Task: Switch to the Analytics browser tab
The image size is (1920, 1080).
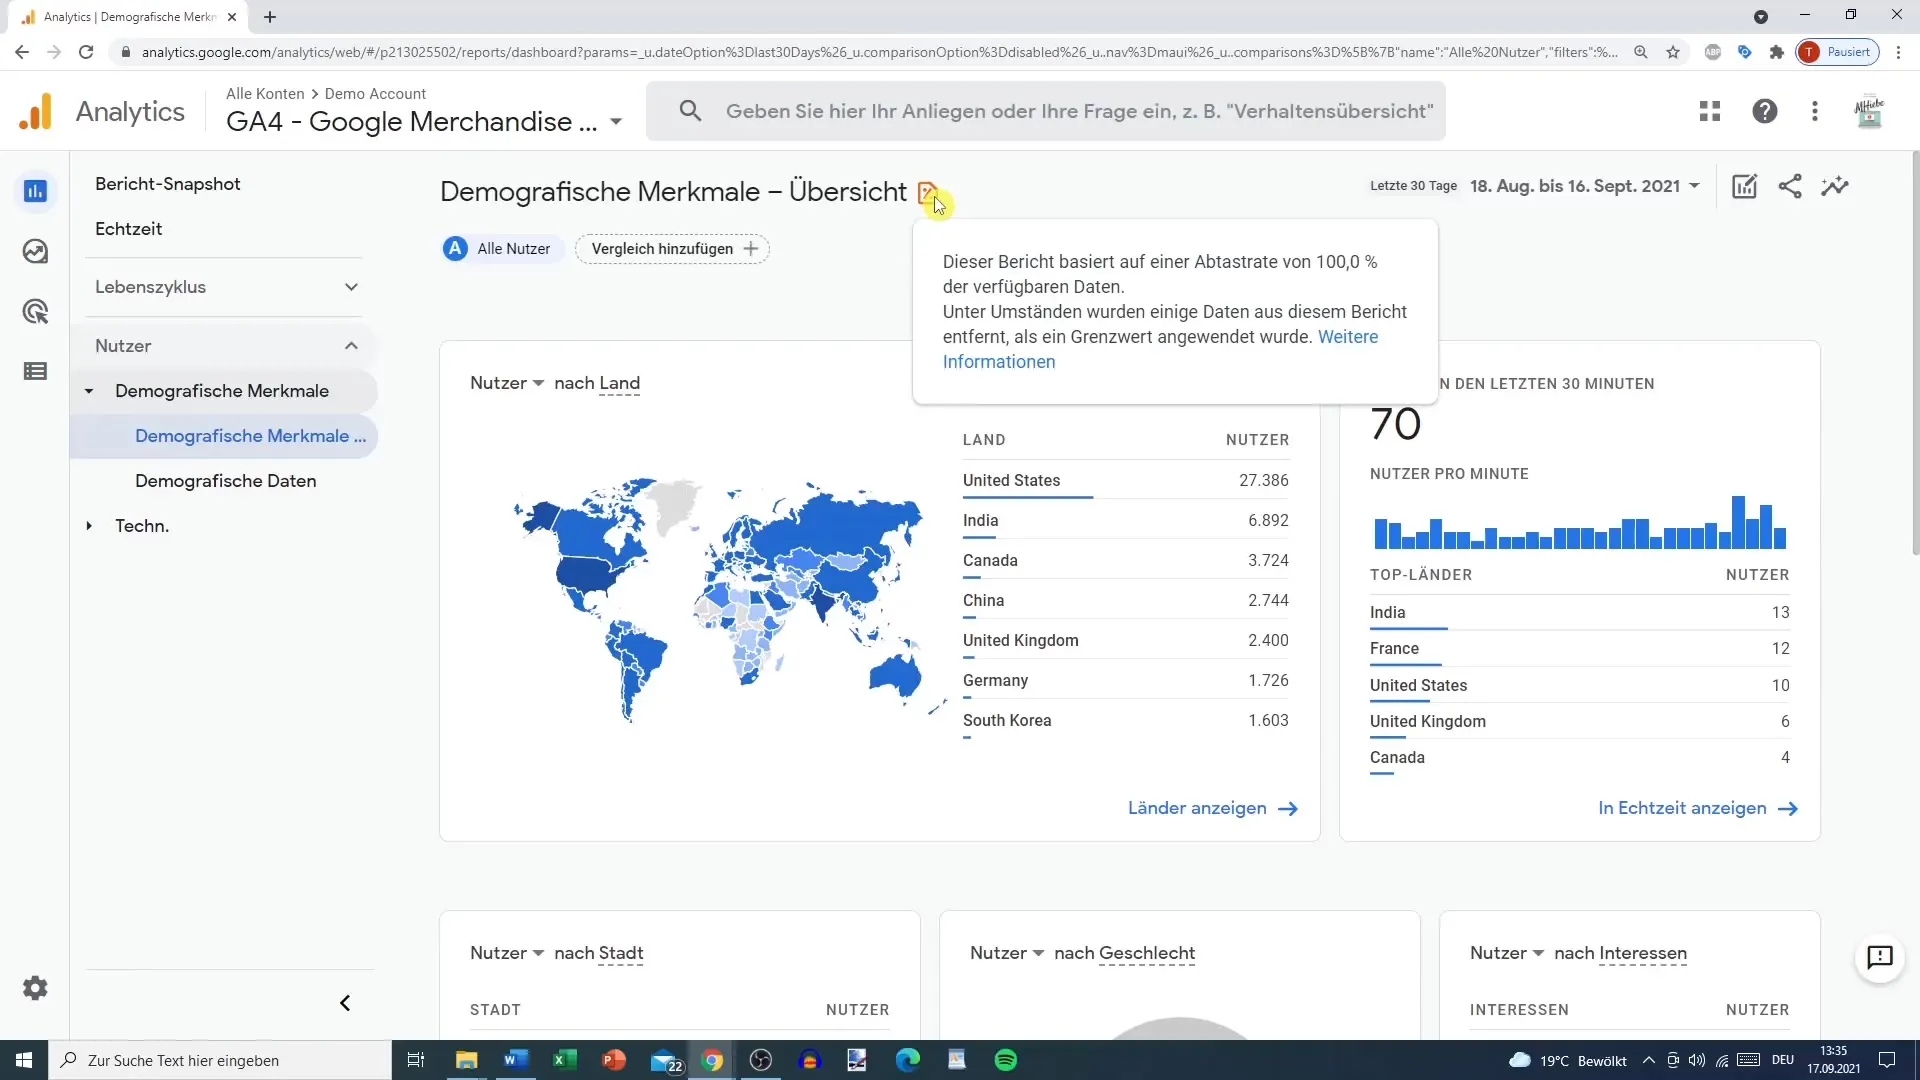Action: [129, 17]
